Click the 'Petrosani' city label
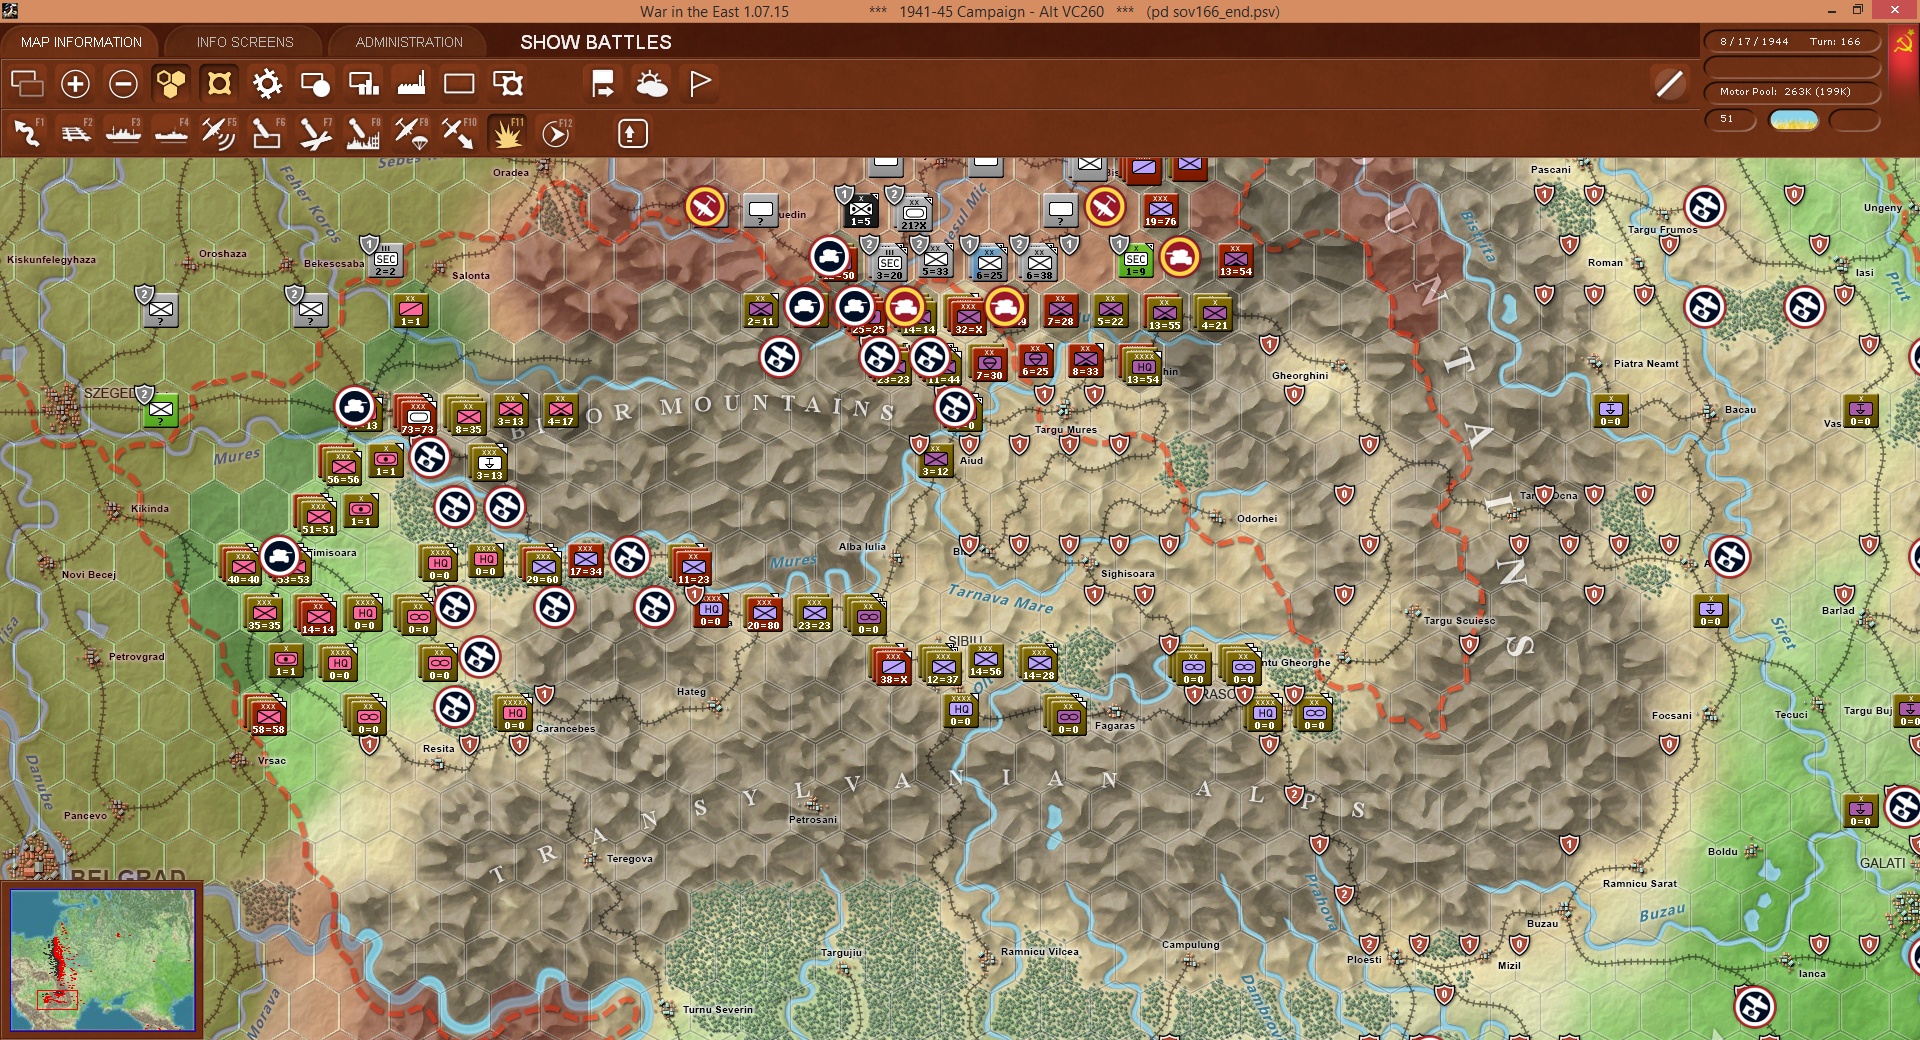The image size is (1920, 1040). (813, 820)
